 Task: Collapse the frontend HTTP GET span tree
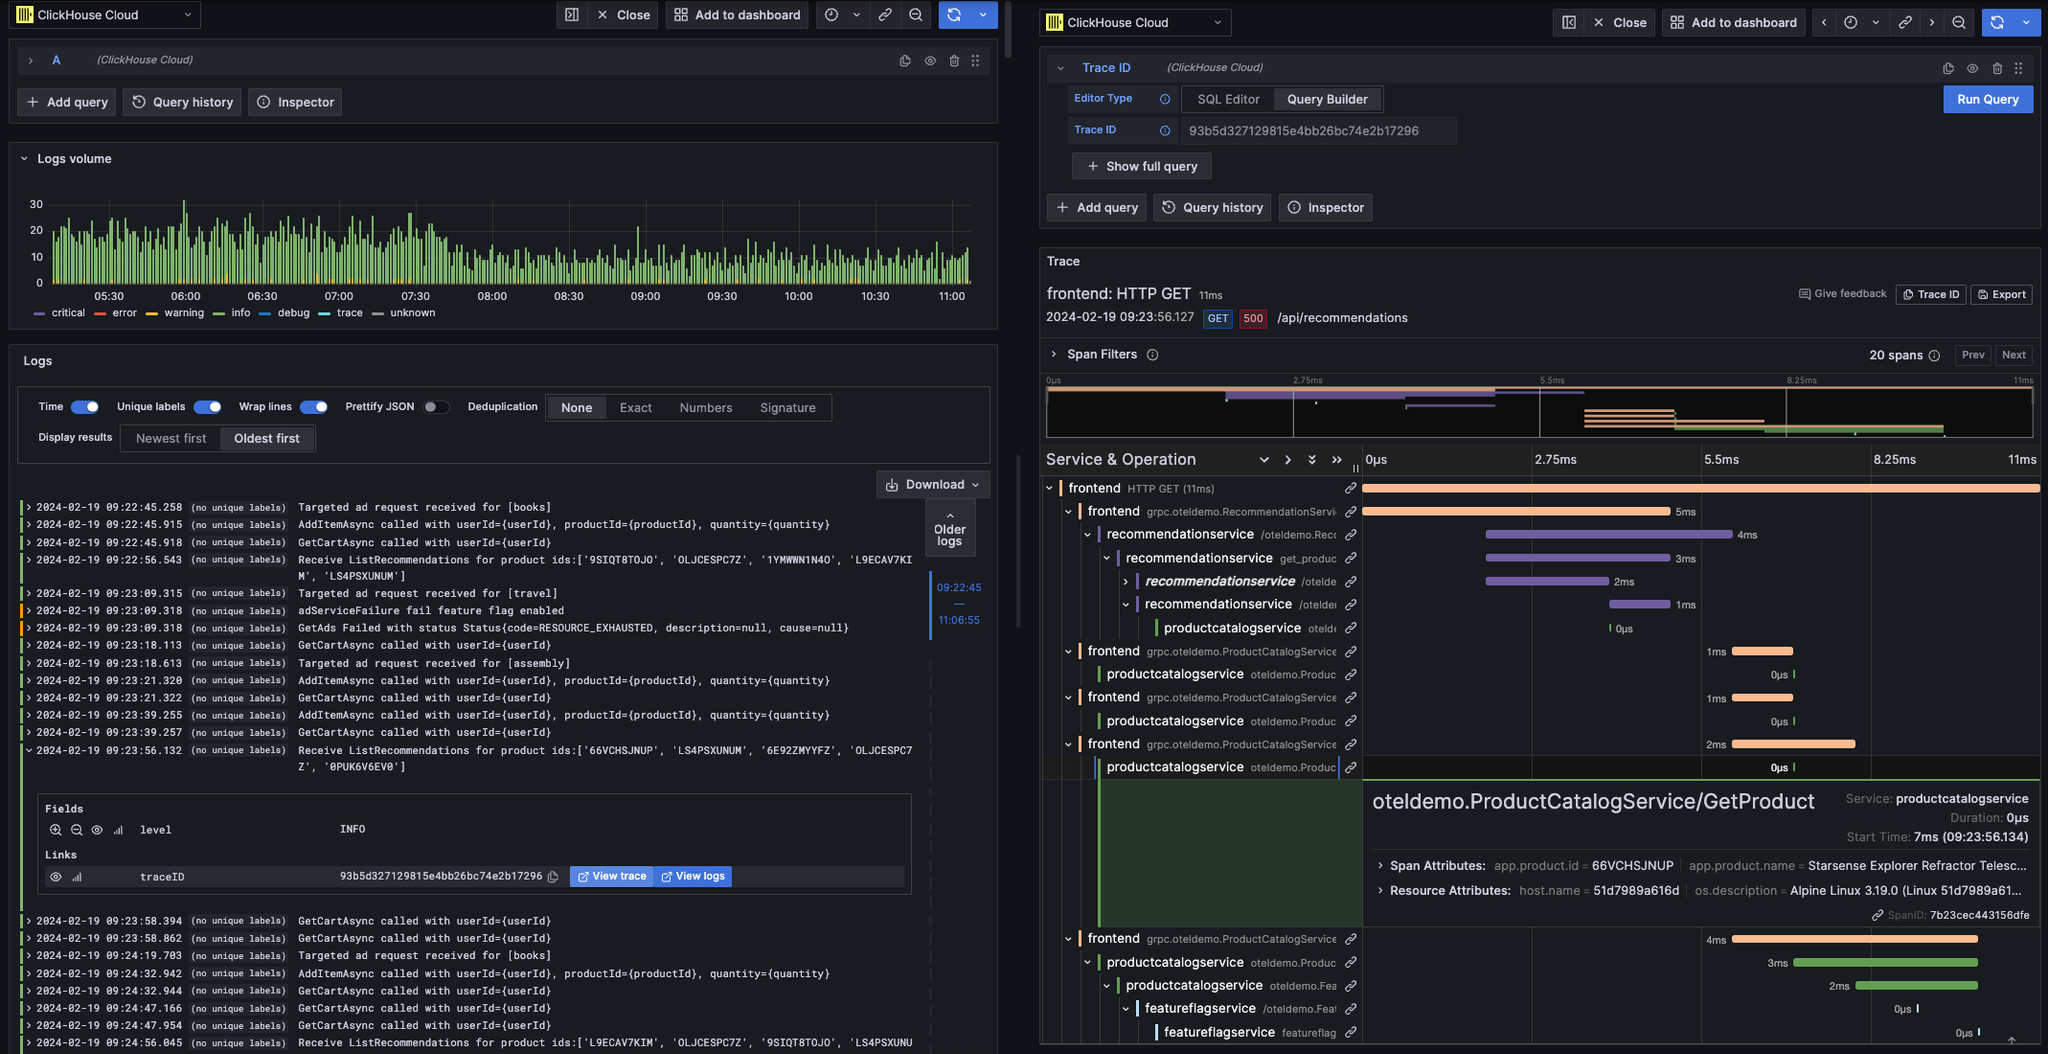coord(1049,488)
